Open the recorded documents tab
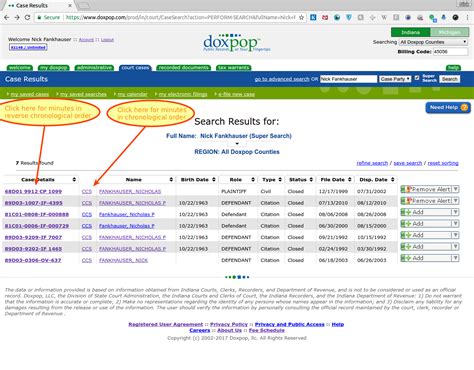 click(184, 68)
